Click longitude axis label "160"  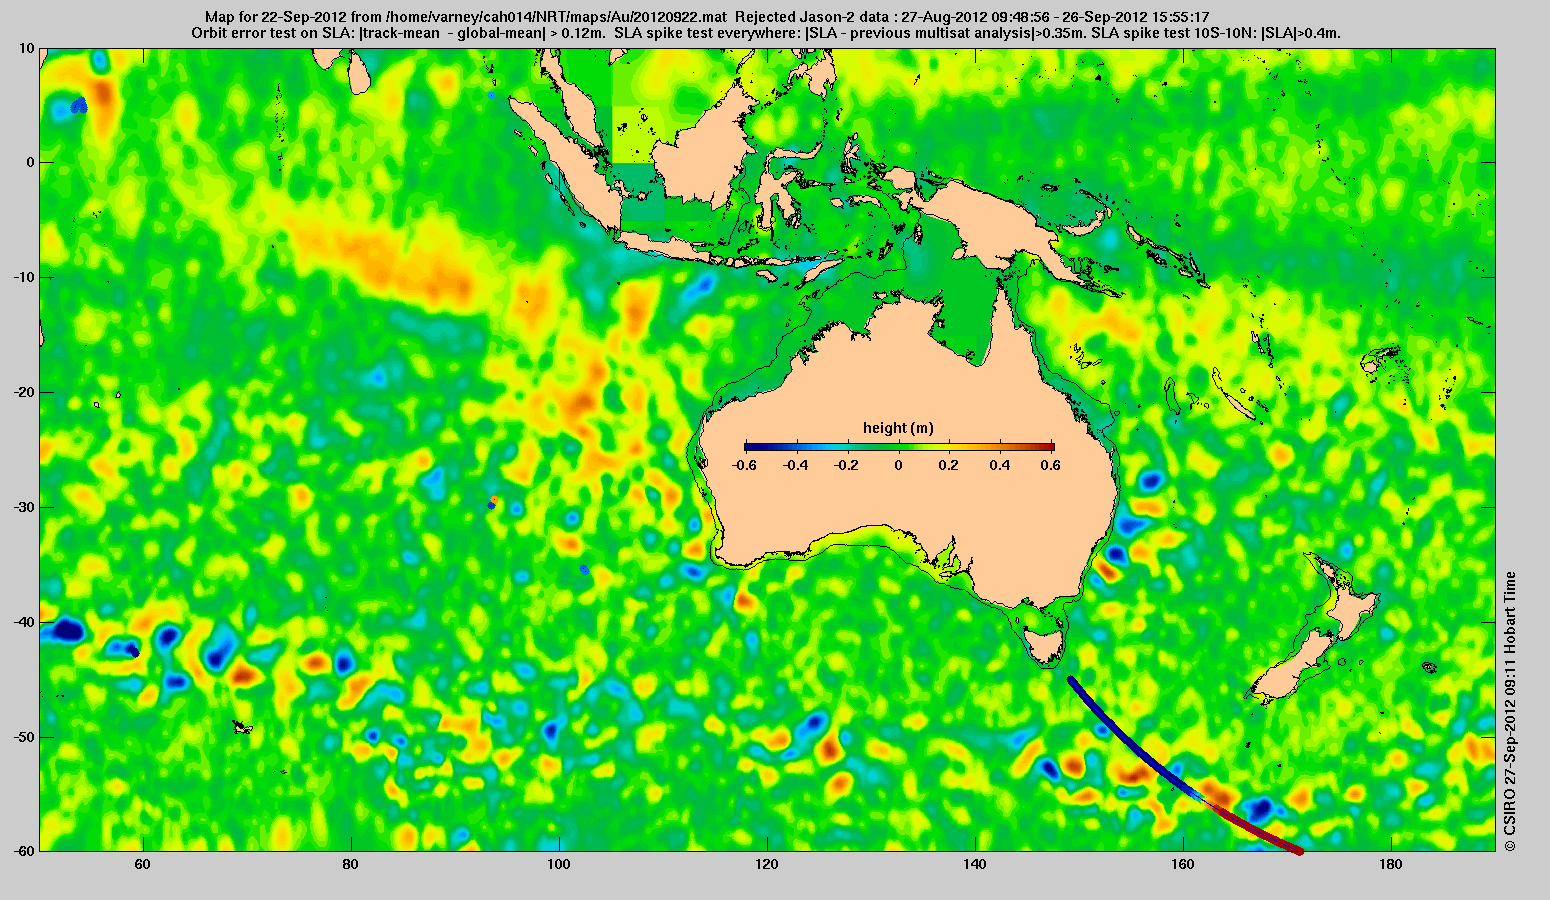click(x=1183, y=864)
